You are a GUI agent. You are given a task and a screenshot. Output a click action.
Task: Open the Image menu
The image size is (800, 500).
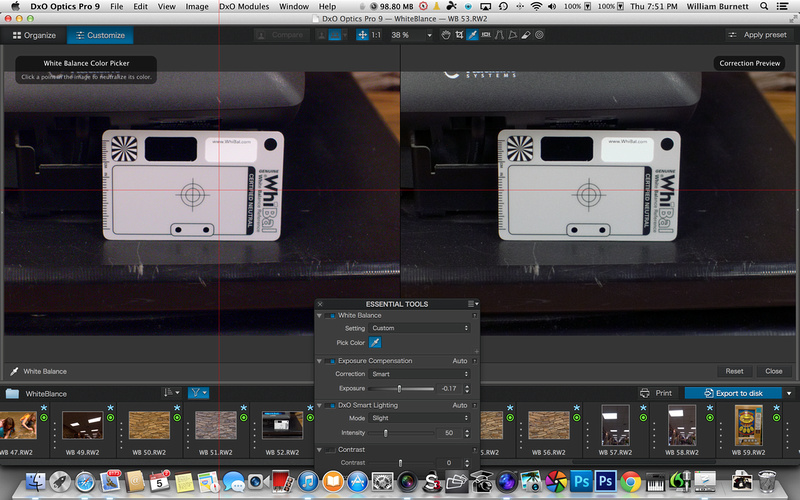[x=197, y=6]
